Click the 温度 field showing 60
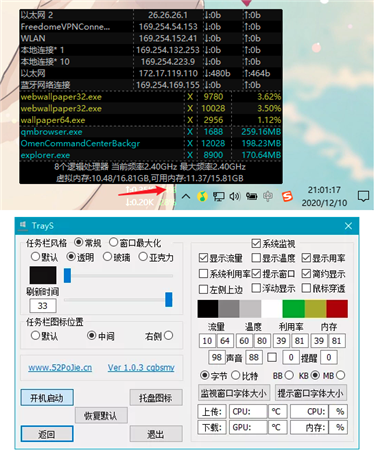 [x=244, y=341]
